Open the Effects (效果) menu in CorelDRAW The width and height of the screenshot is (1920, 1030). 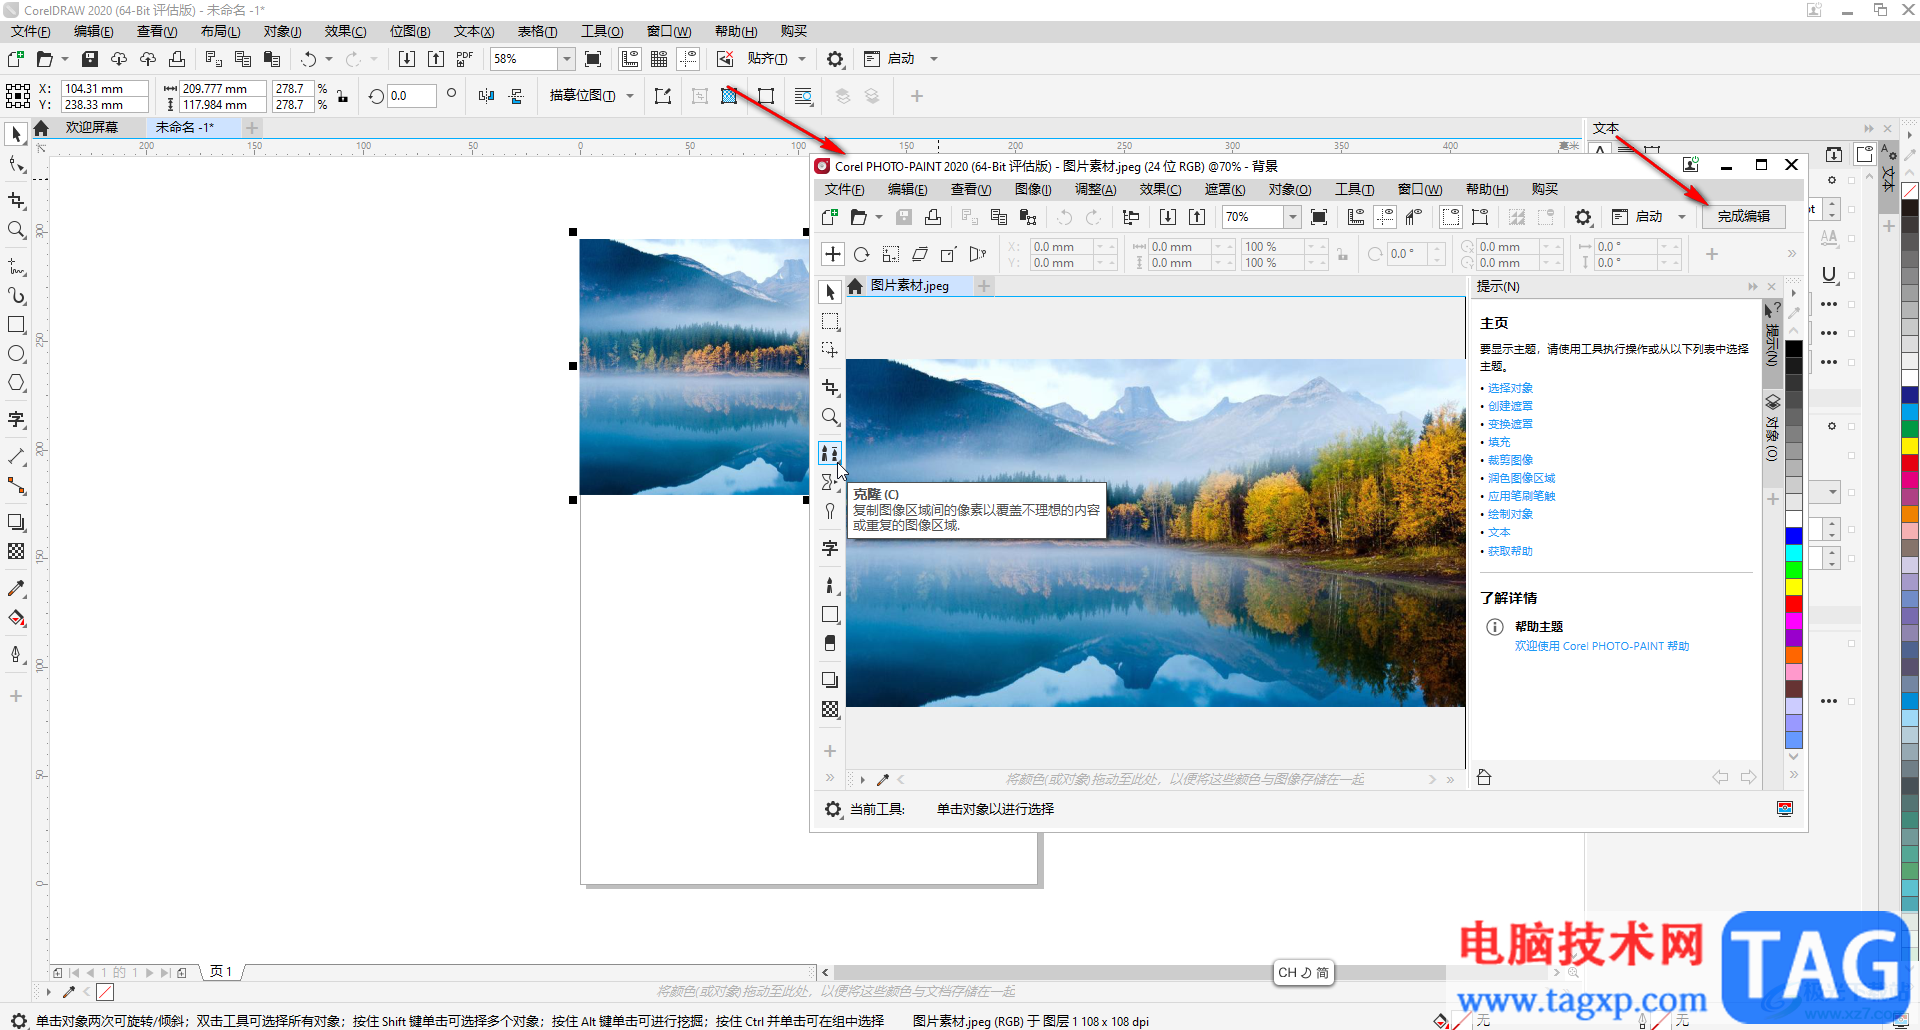coord(345,32)
